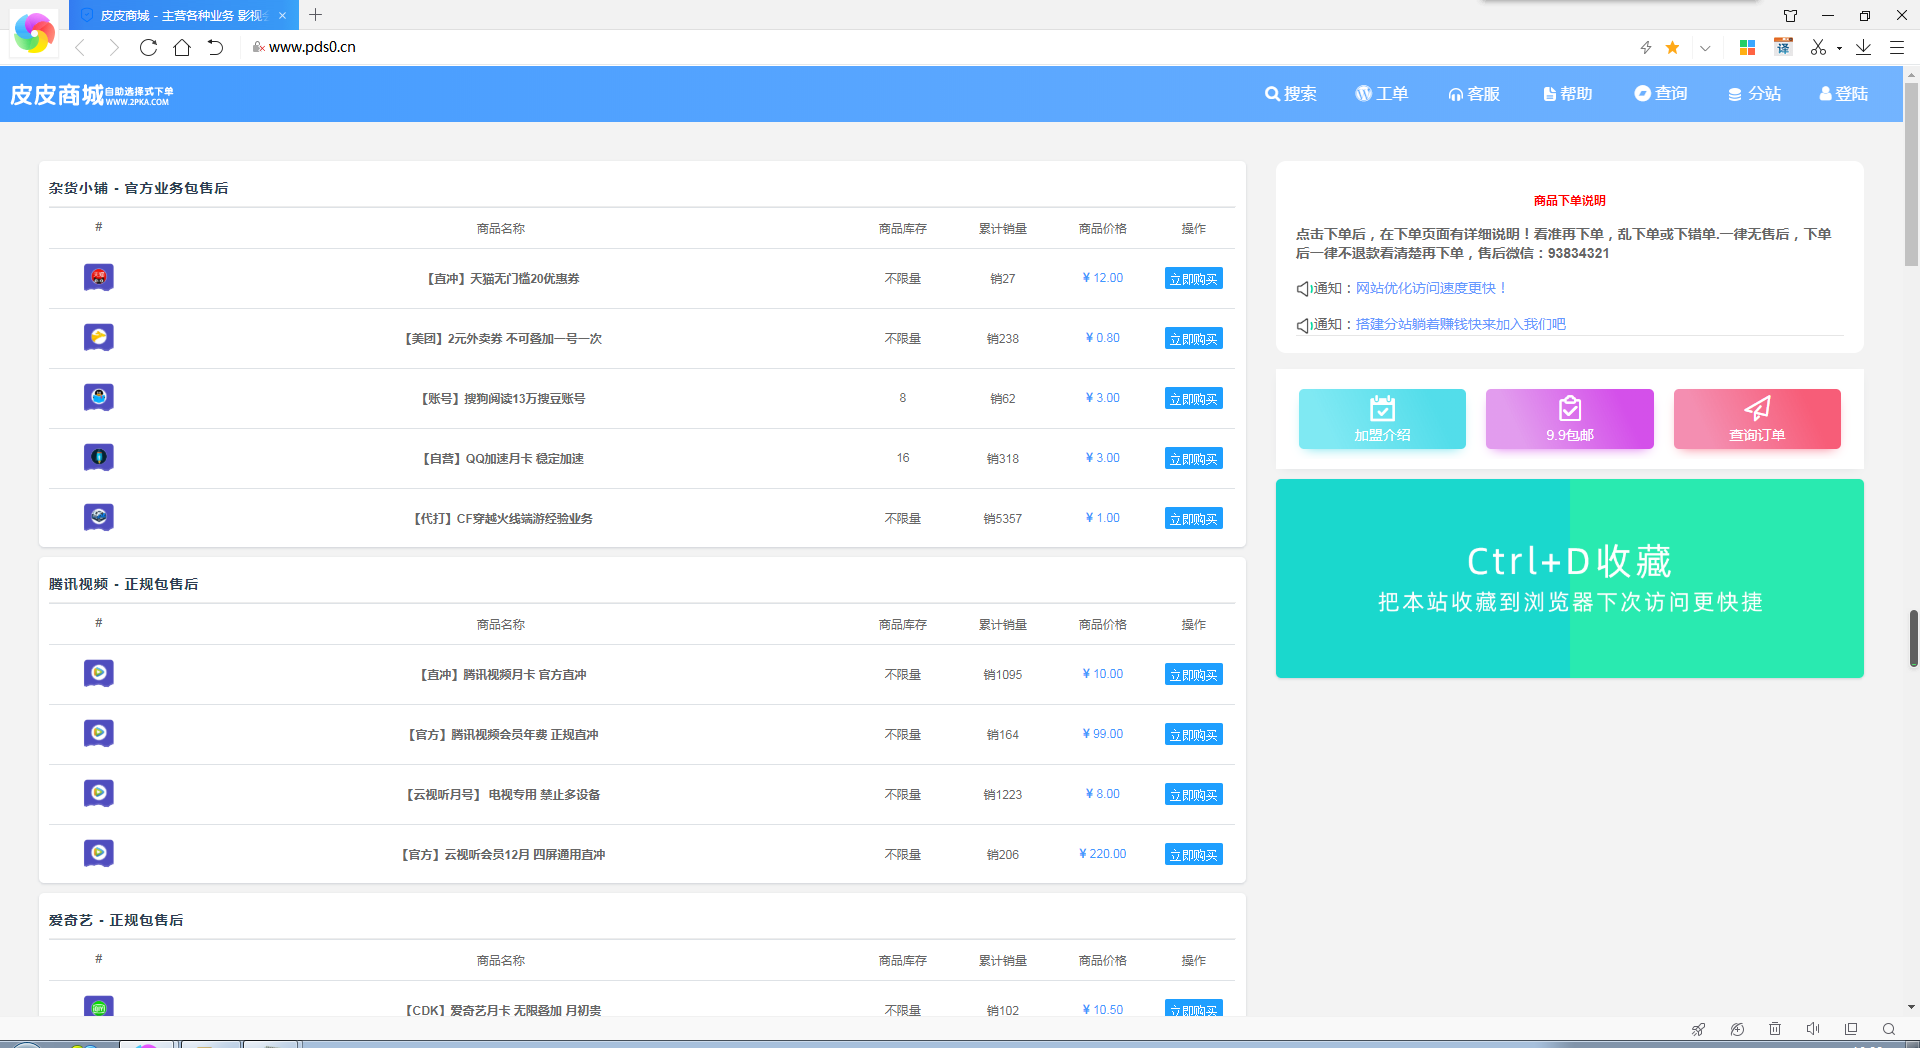Image resolution: width=1920 pixels, height=1048 pixels.
Task: Click the site security icon left of URL
Action: click(x=258, y=47)
